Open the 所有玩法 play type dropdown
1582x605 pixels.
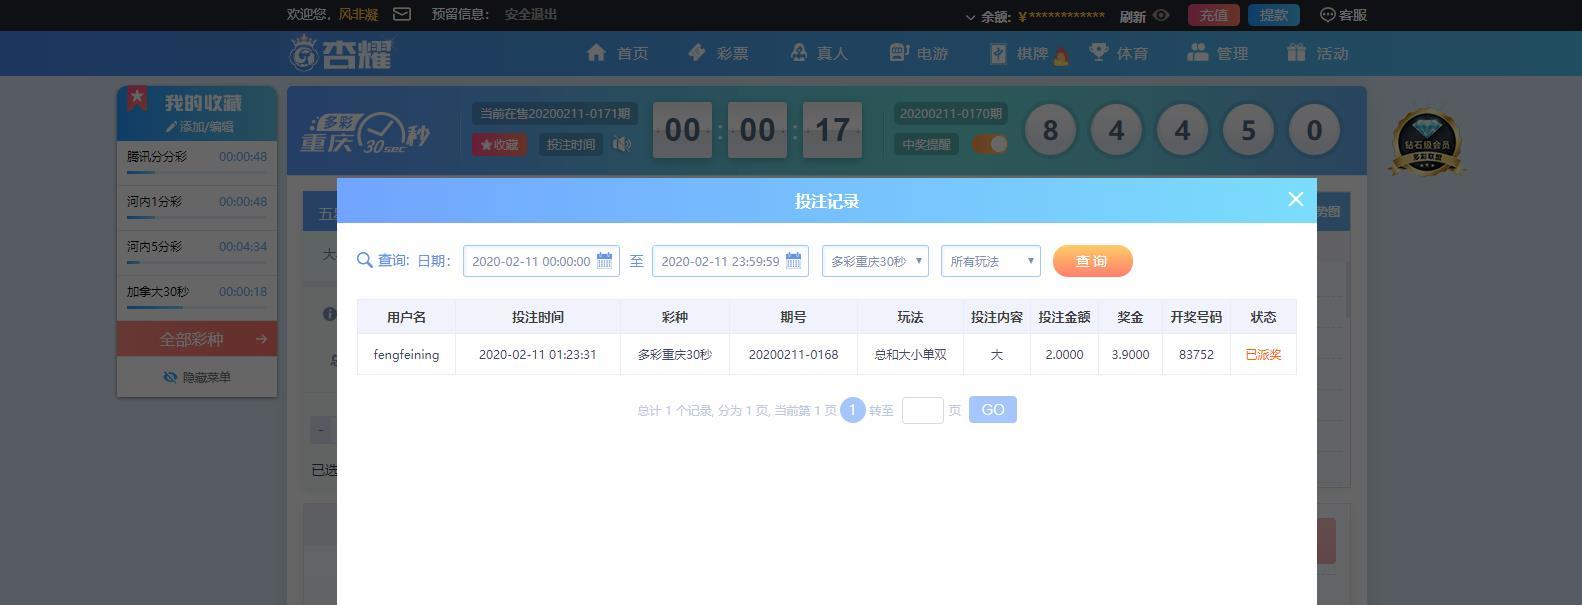tap(991, 261)
